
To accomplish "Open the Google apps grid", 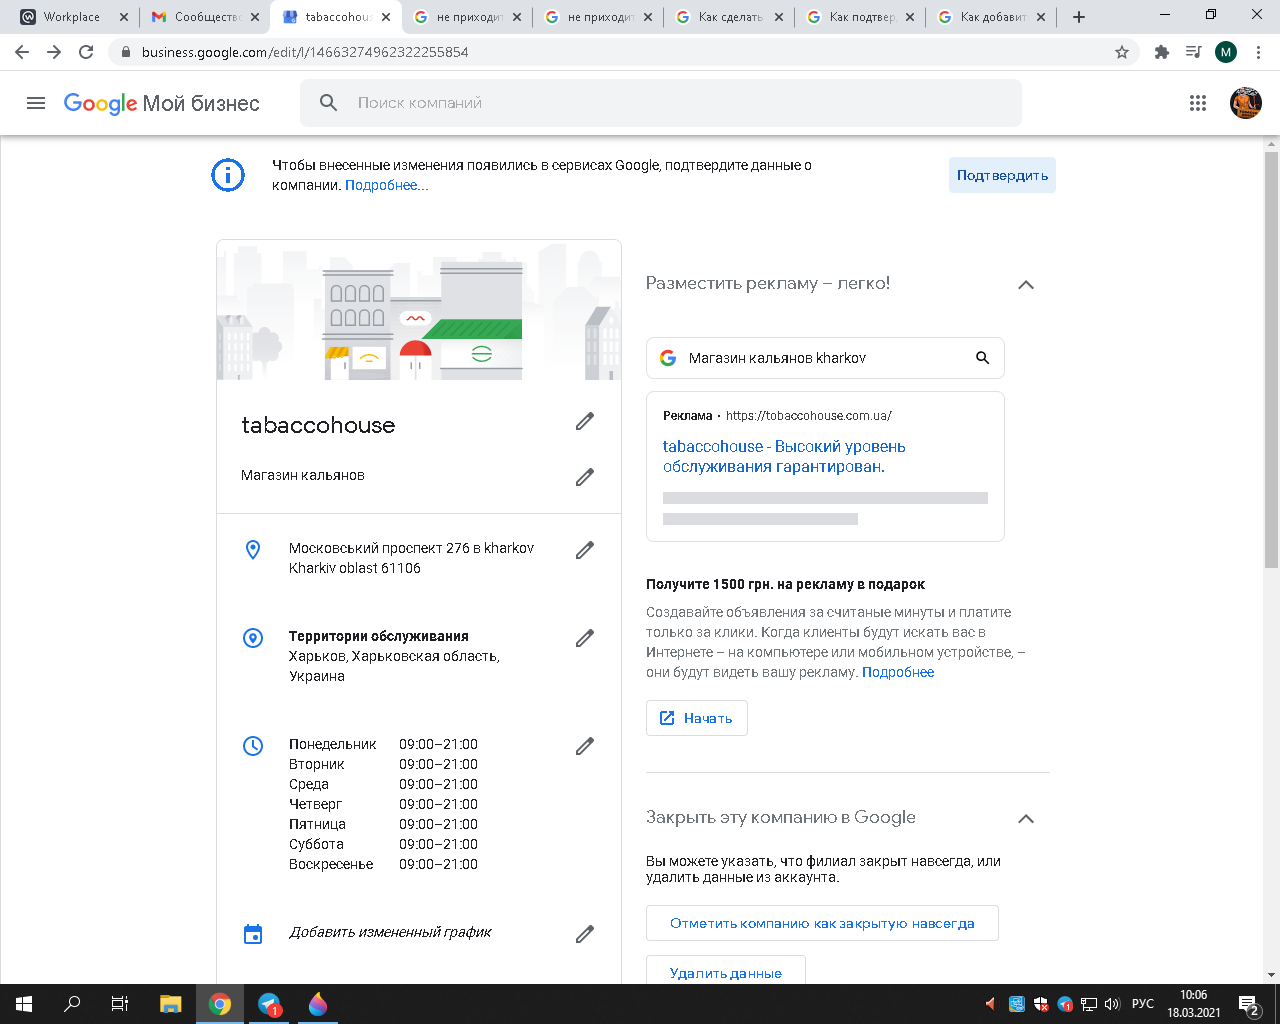I will (1198, 103).
